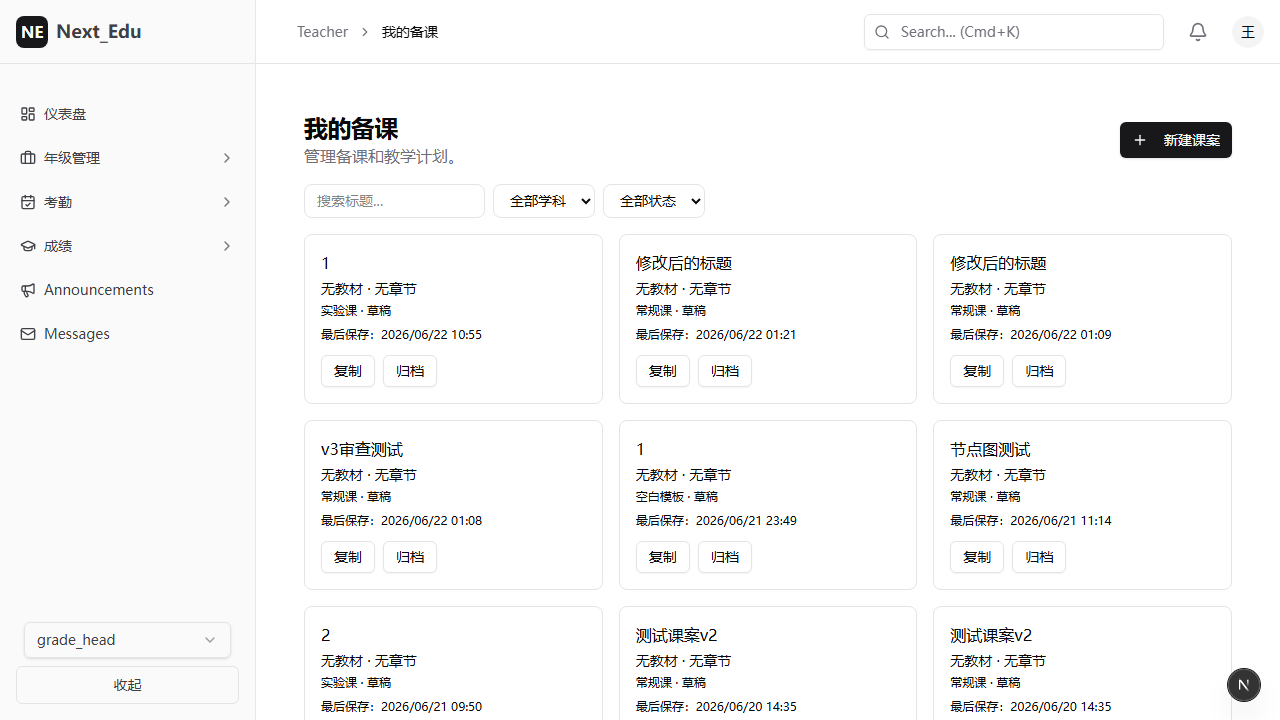Image resolution: width=1280 pixels, height=720 pixels.
Task: Open the Messages envelope icon
Action: pyautogui.click(x=28, y=334)
